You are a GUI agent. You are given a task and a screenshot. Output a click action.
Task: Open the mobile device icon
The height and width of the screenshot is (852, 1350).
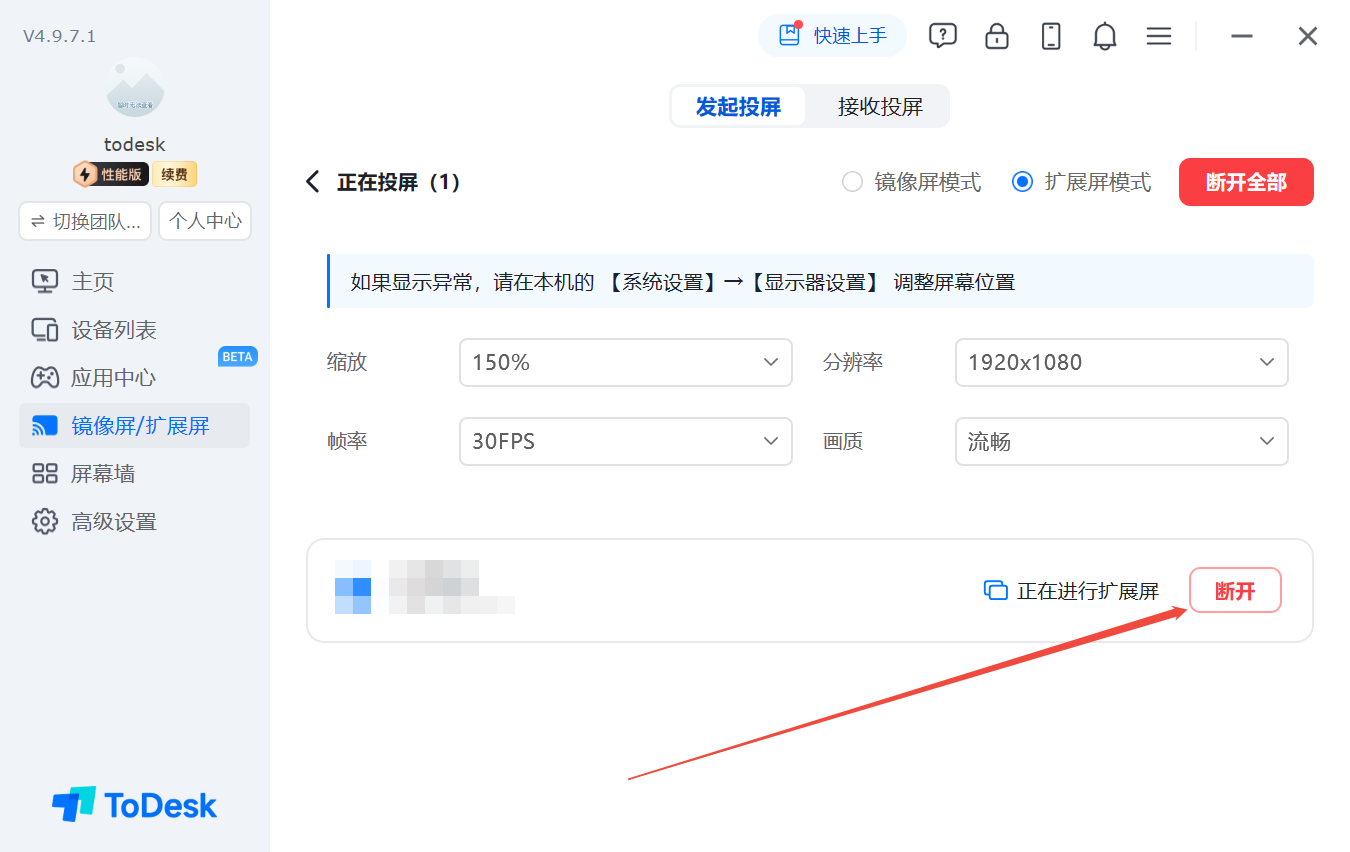coord(1050,36)
